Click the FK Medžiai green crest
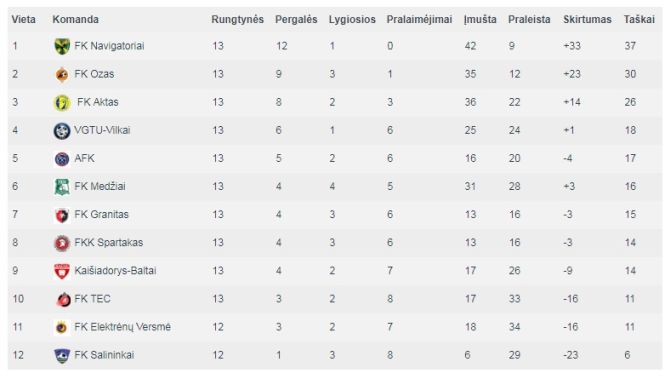Screen dimensions: 666x379 coord(62,187)
